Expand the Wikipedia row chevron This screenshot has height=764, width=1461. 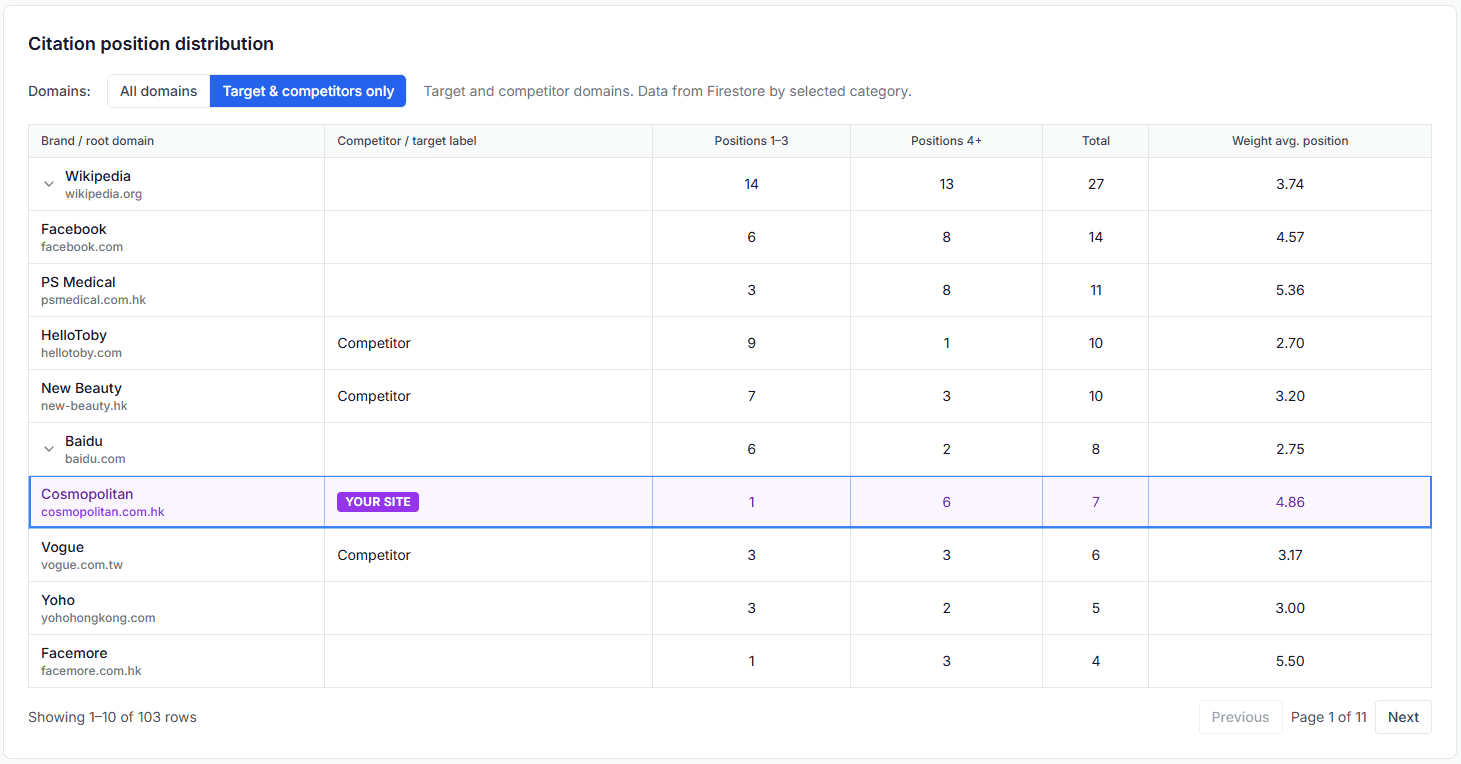tap(48, 185)
